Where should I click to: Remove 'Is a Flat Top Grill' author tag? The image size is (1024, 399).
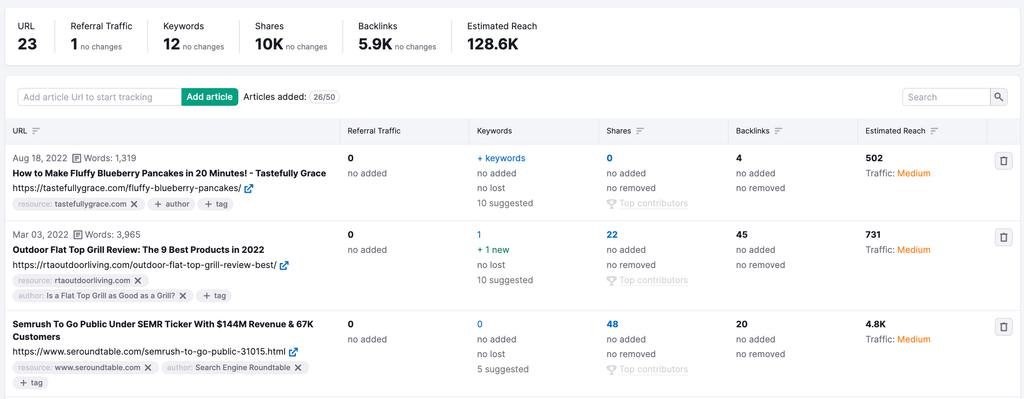coord(182,296)
